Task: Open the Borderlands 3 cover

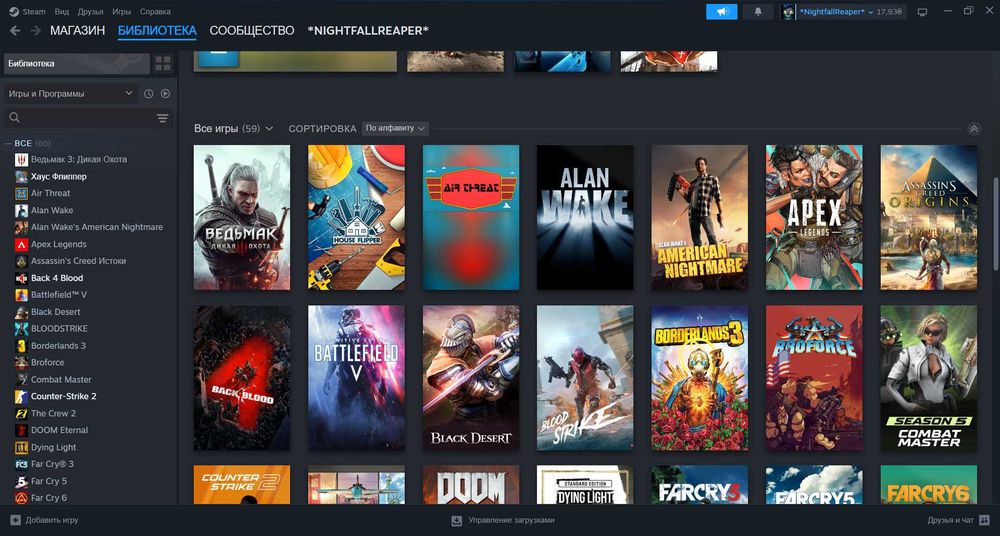Action: tap(700, 378)
